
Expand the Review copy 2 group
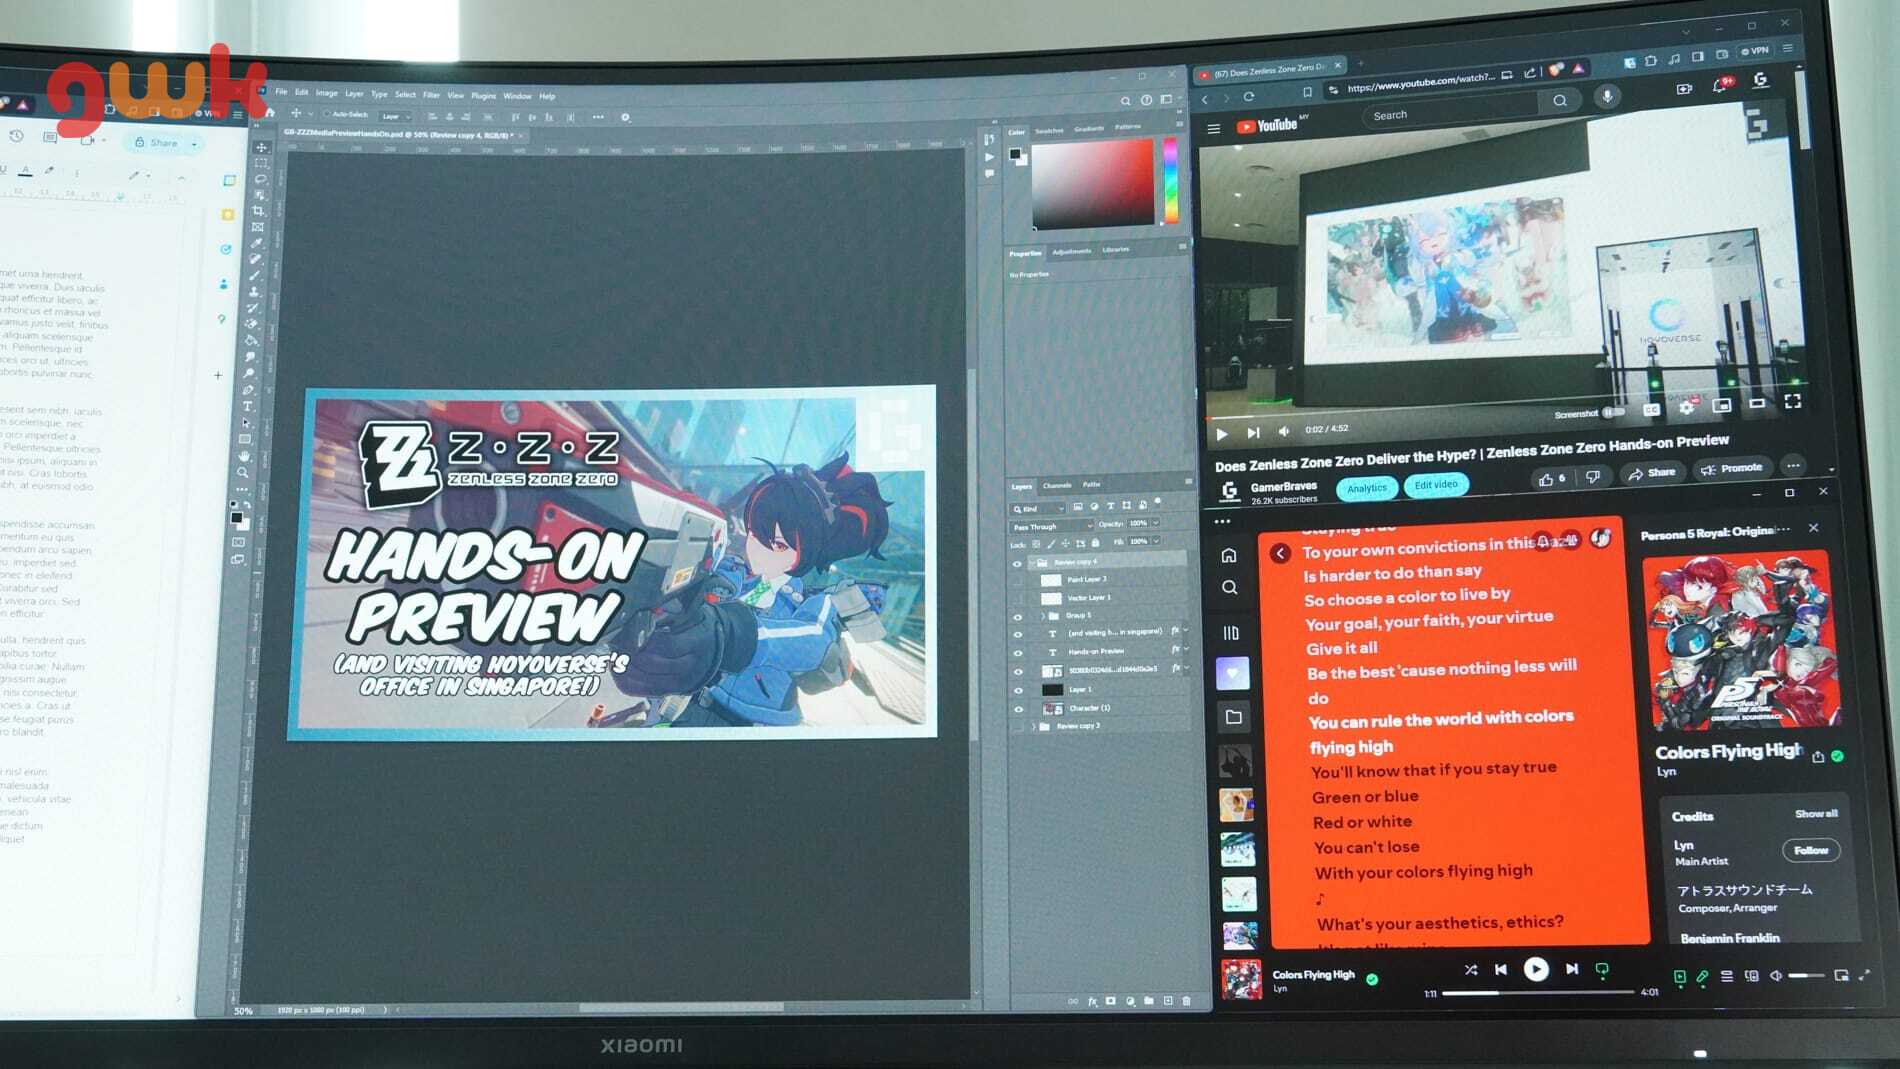1033,727
